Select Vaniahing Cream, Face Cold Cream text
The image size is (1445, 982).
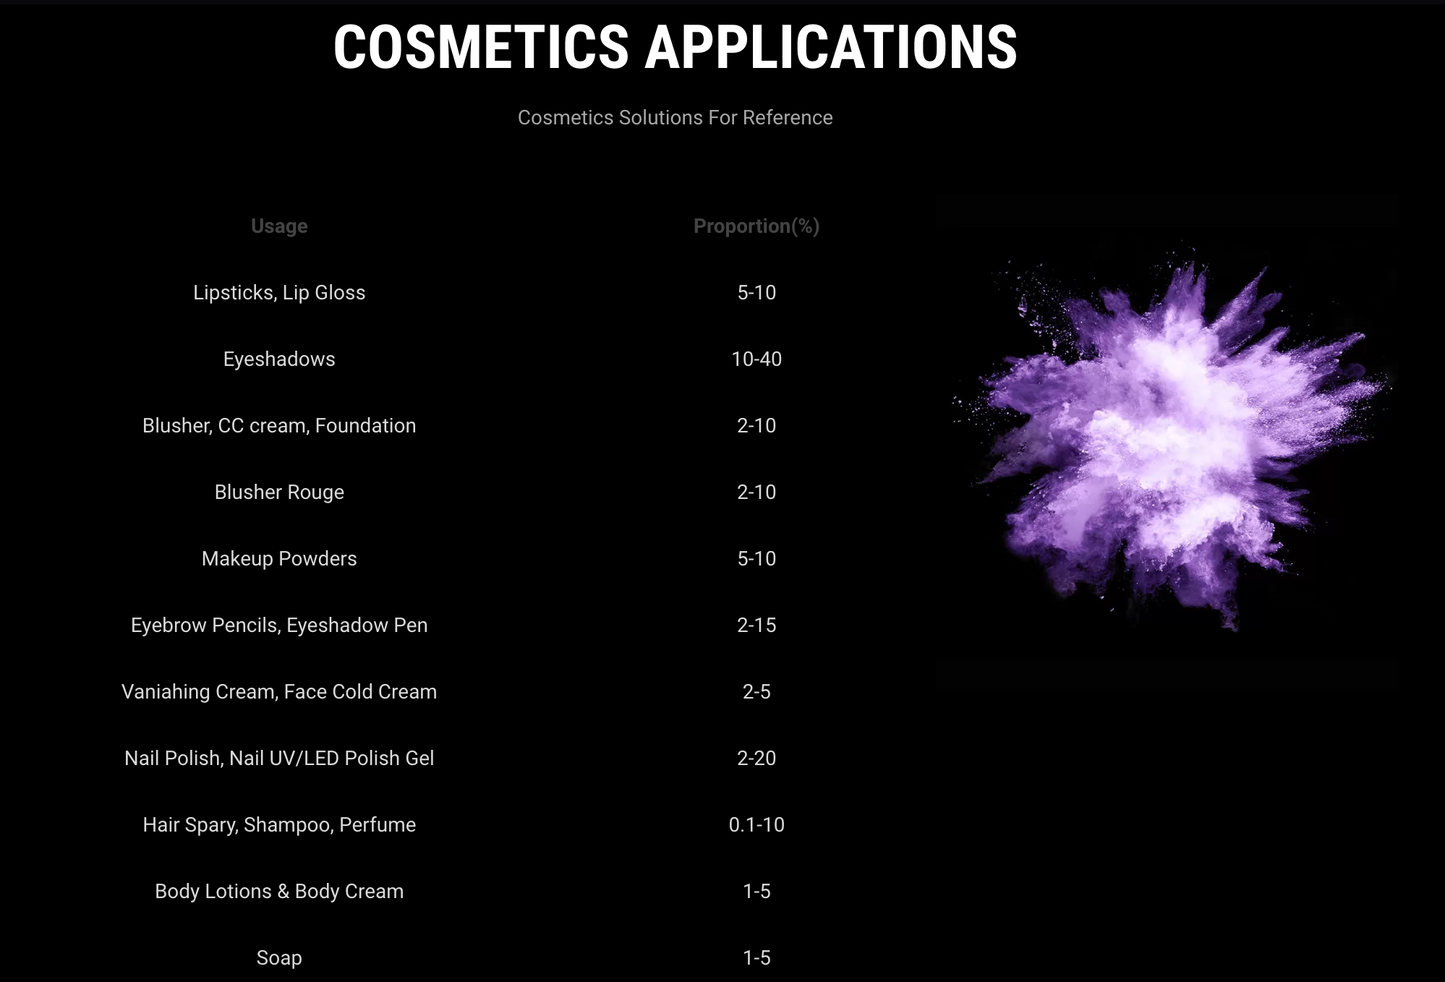click(279, 692)
